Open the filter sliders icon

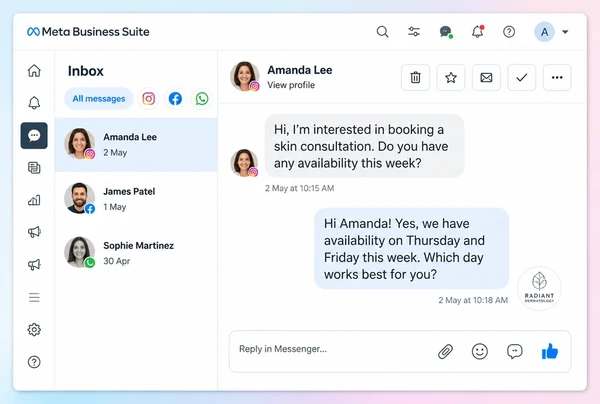click(414, 32)
